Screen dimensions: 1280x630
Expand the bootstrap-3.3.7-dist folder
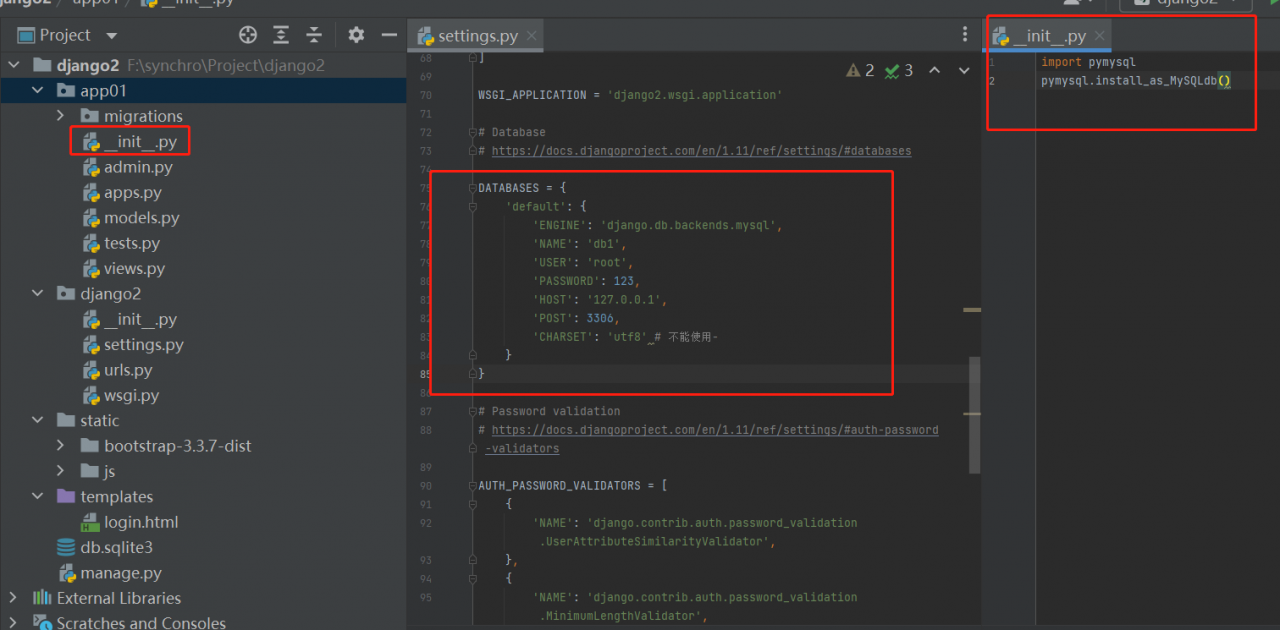click(61, 446)
